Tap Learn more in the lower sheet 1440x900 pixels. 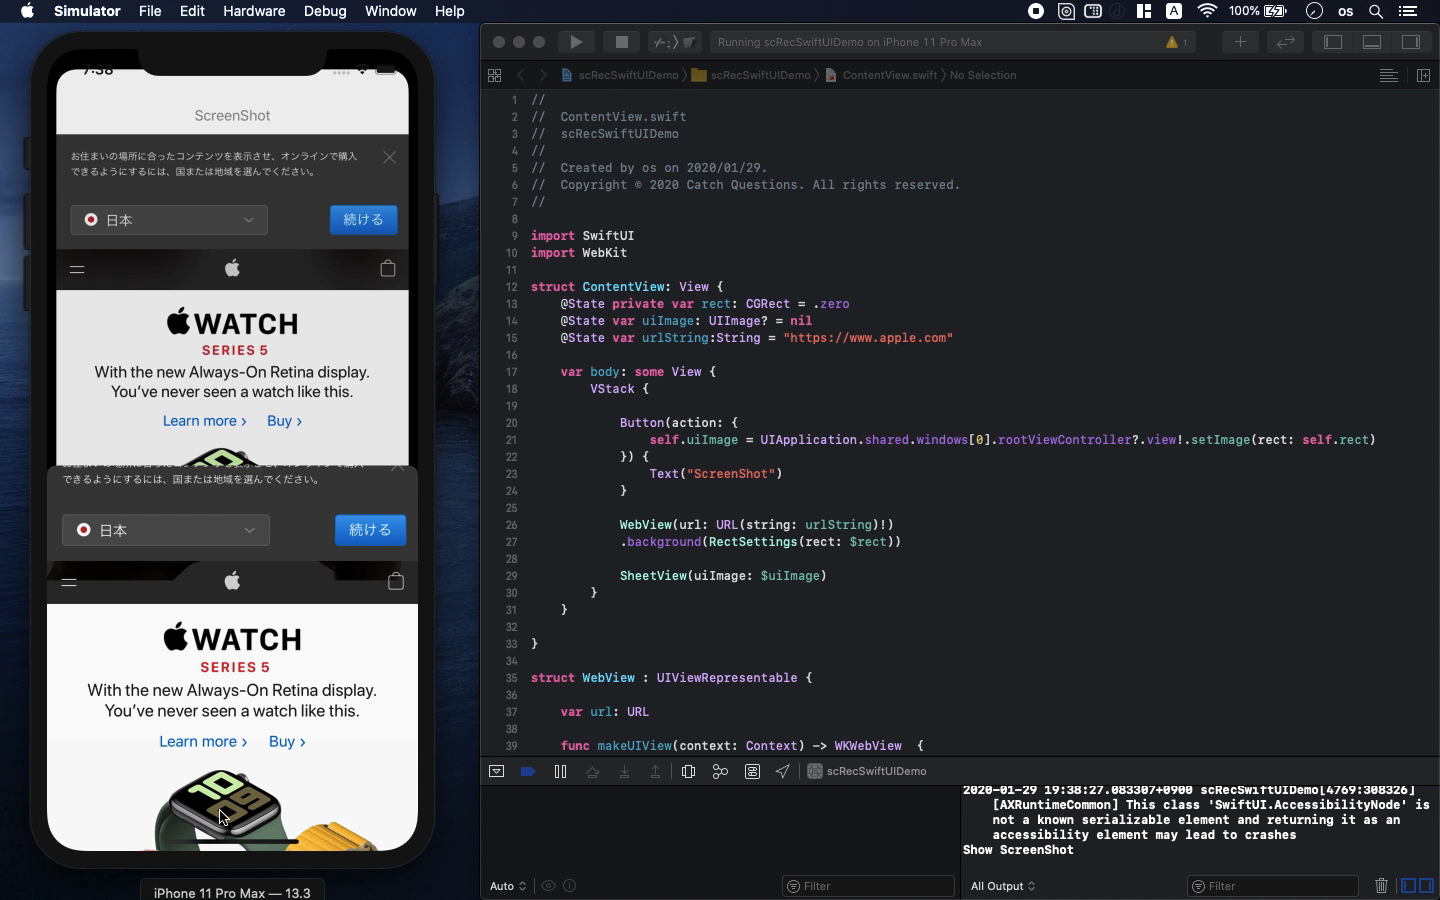[203, 741]
